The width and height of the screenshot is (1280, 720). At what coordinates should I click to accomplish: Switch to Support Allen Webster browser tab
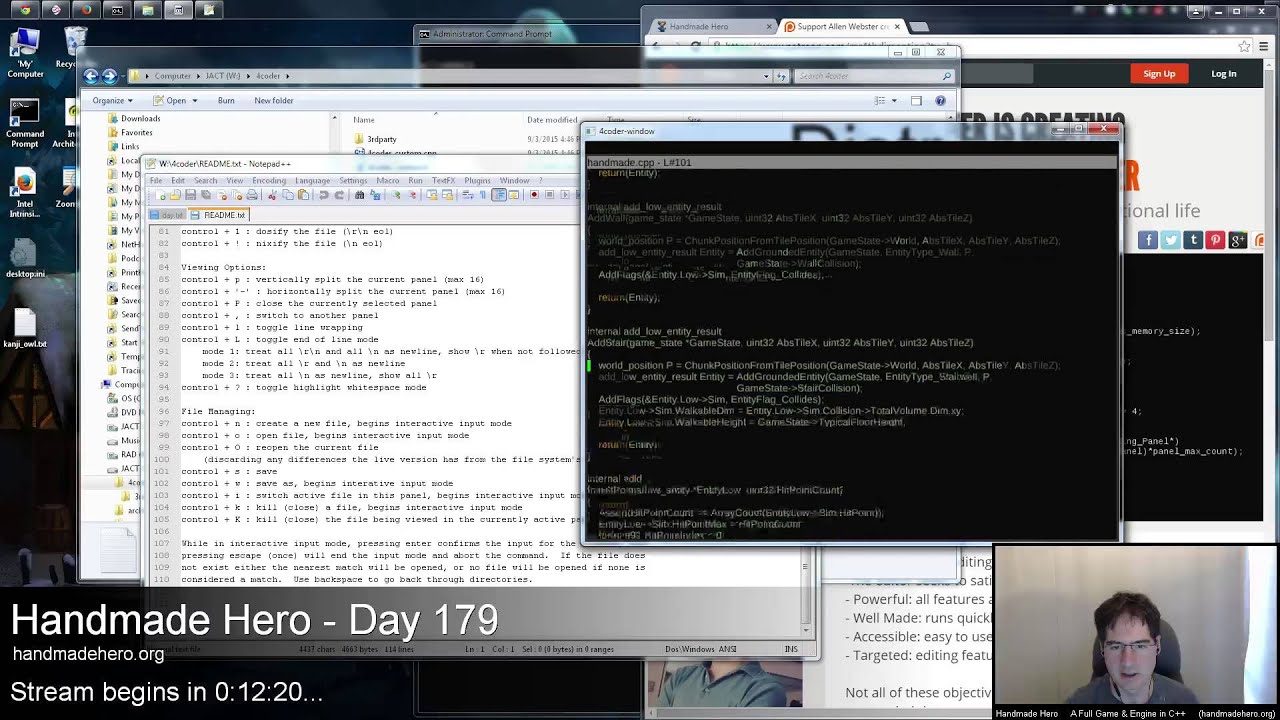tap(841, 26)
